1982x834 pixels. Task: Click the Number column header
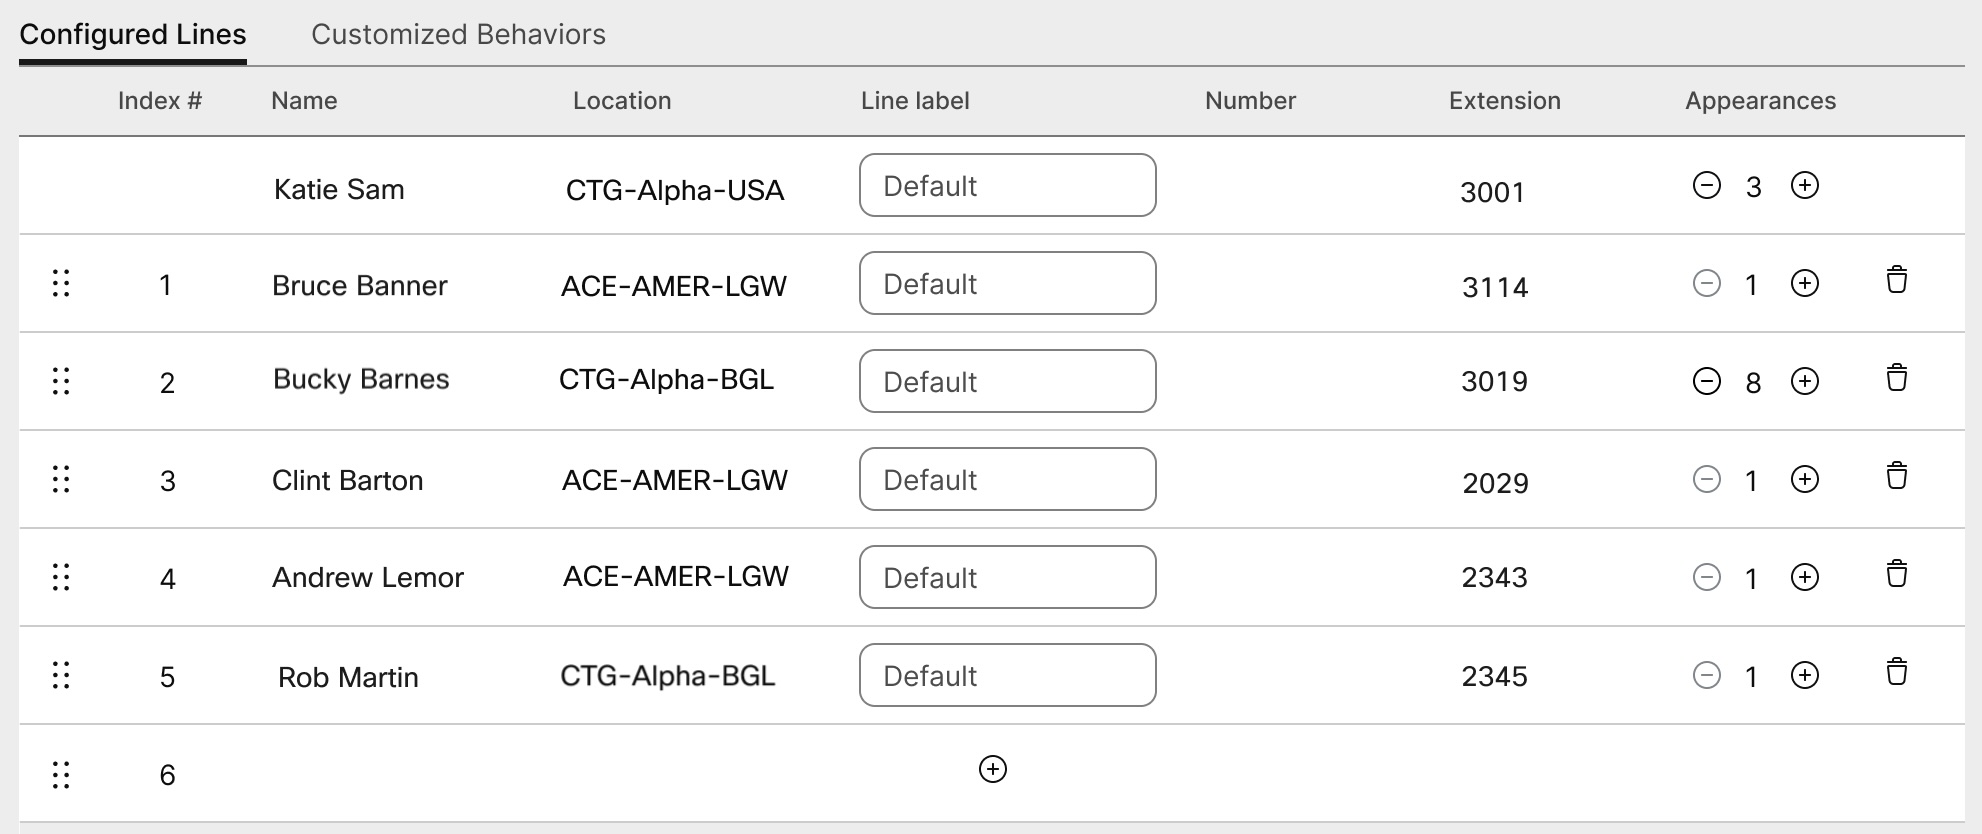[x=1250, y=101]
